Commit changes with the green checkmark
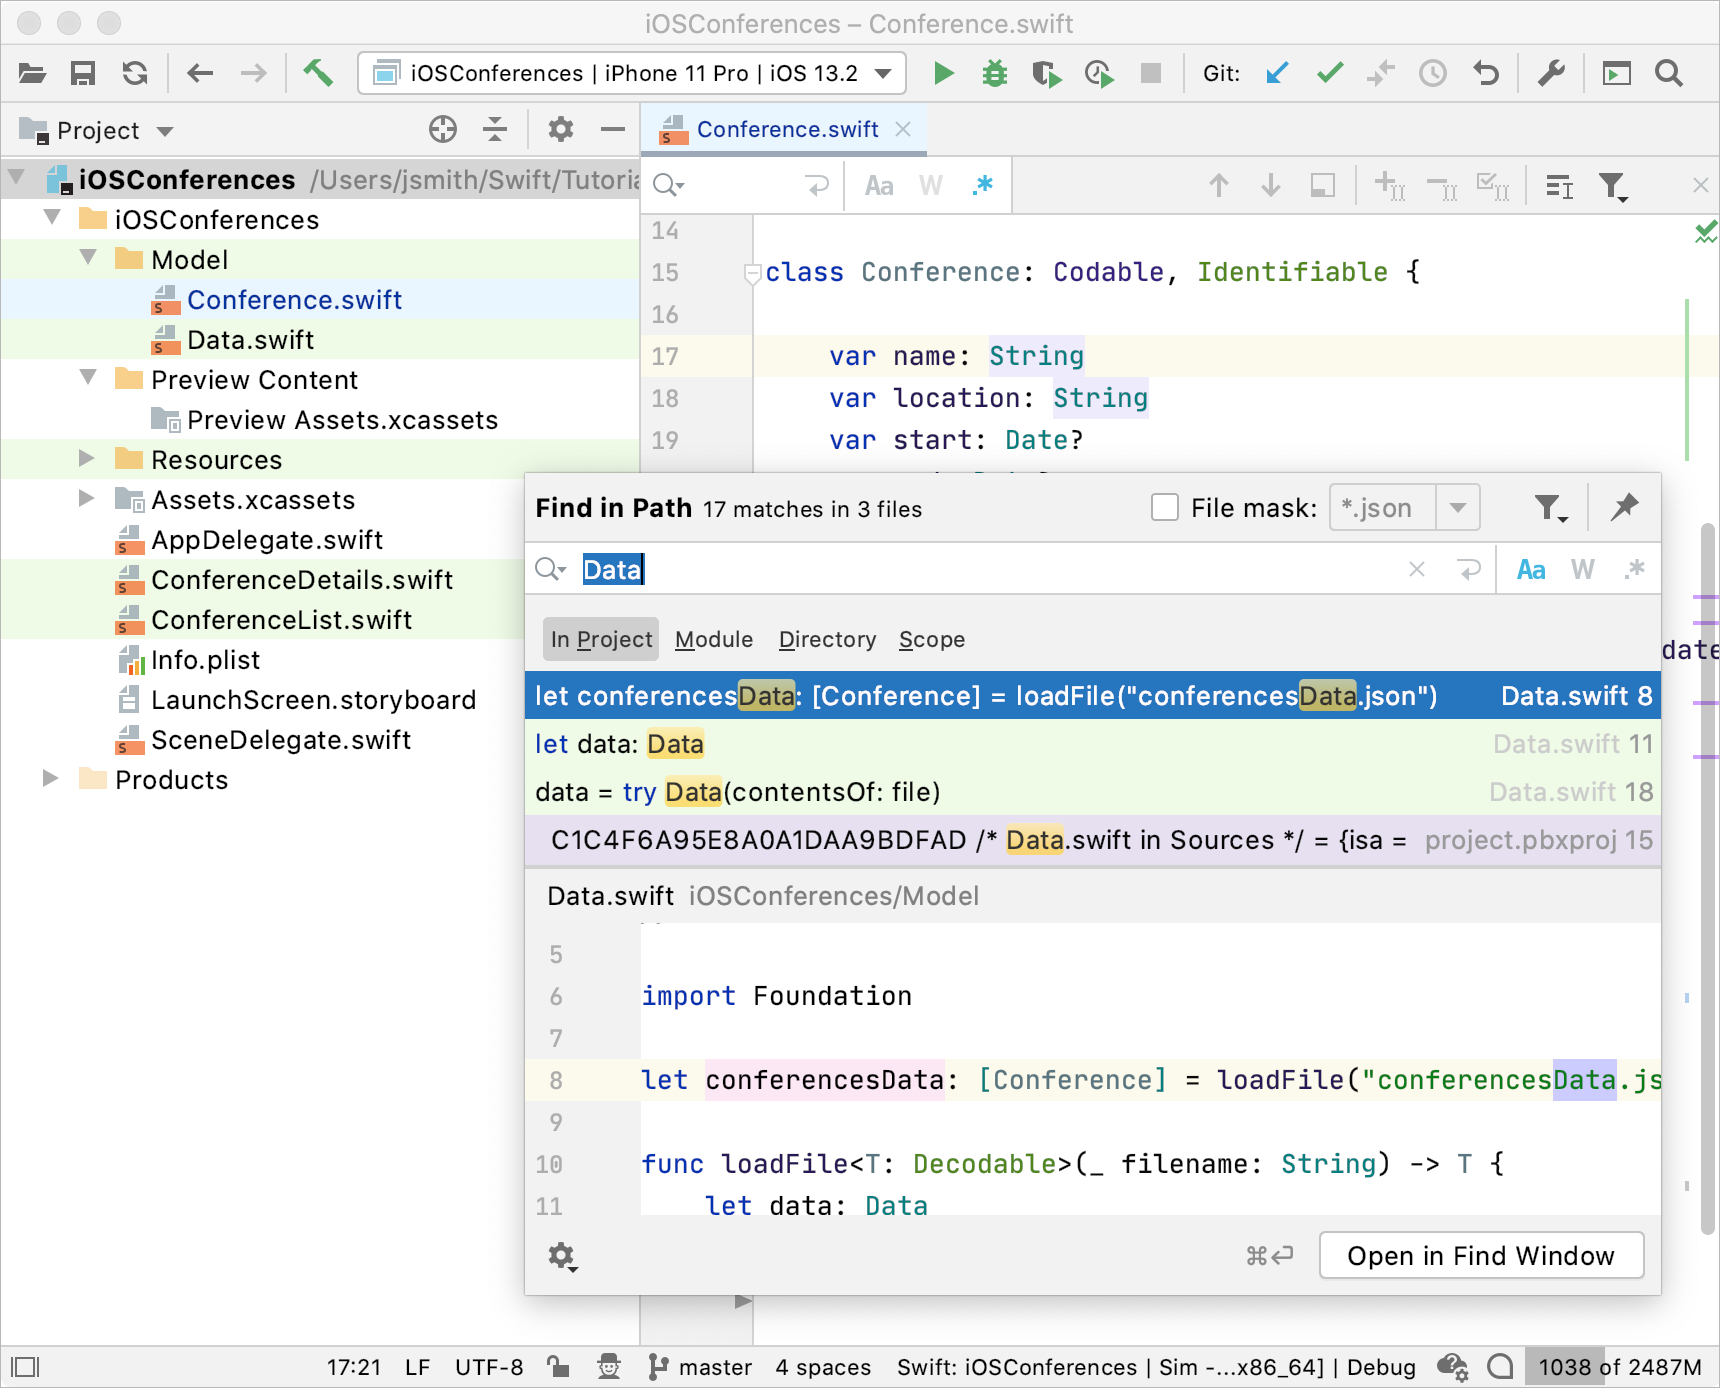This screenshot has width=1720, height=1388. click(1330, 73)
